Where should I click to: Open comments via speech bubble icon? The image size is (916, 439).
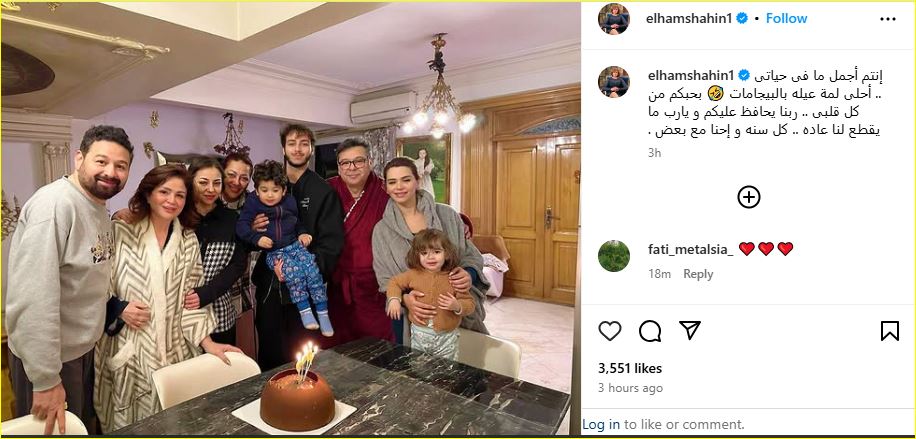click(x=650, y=331)
